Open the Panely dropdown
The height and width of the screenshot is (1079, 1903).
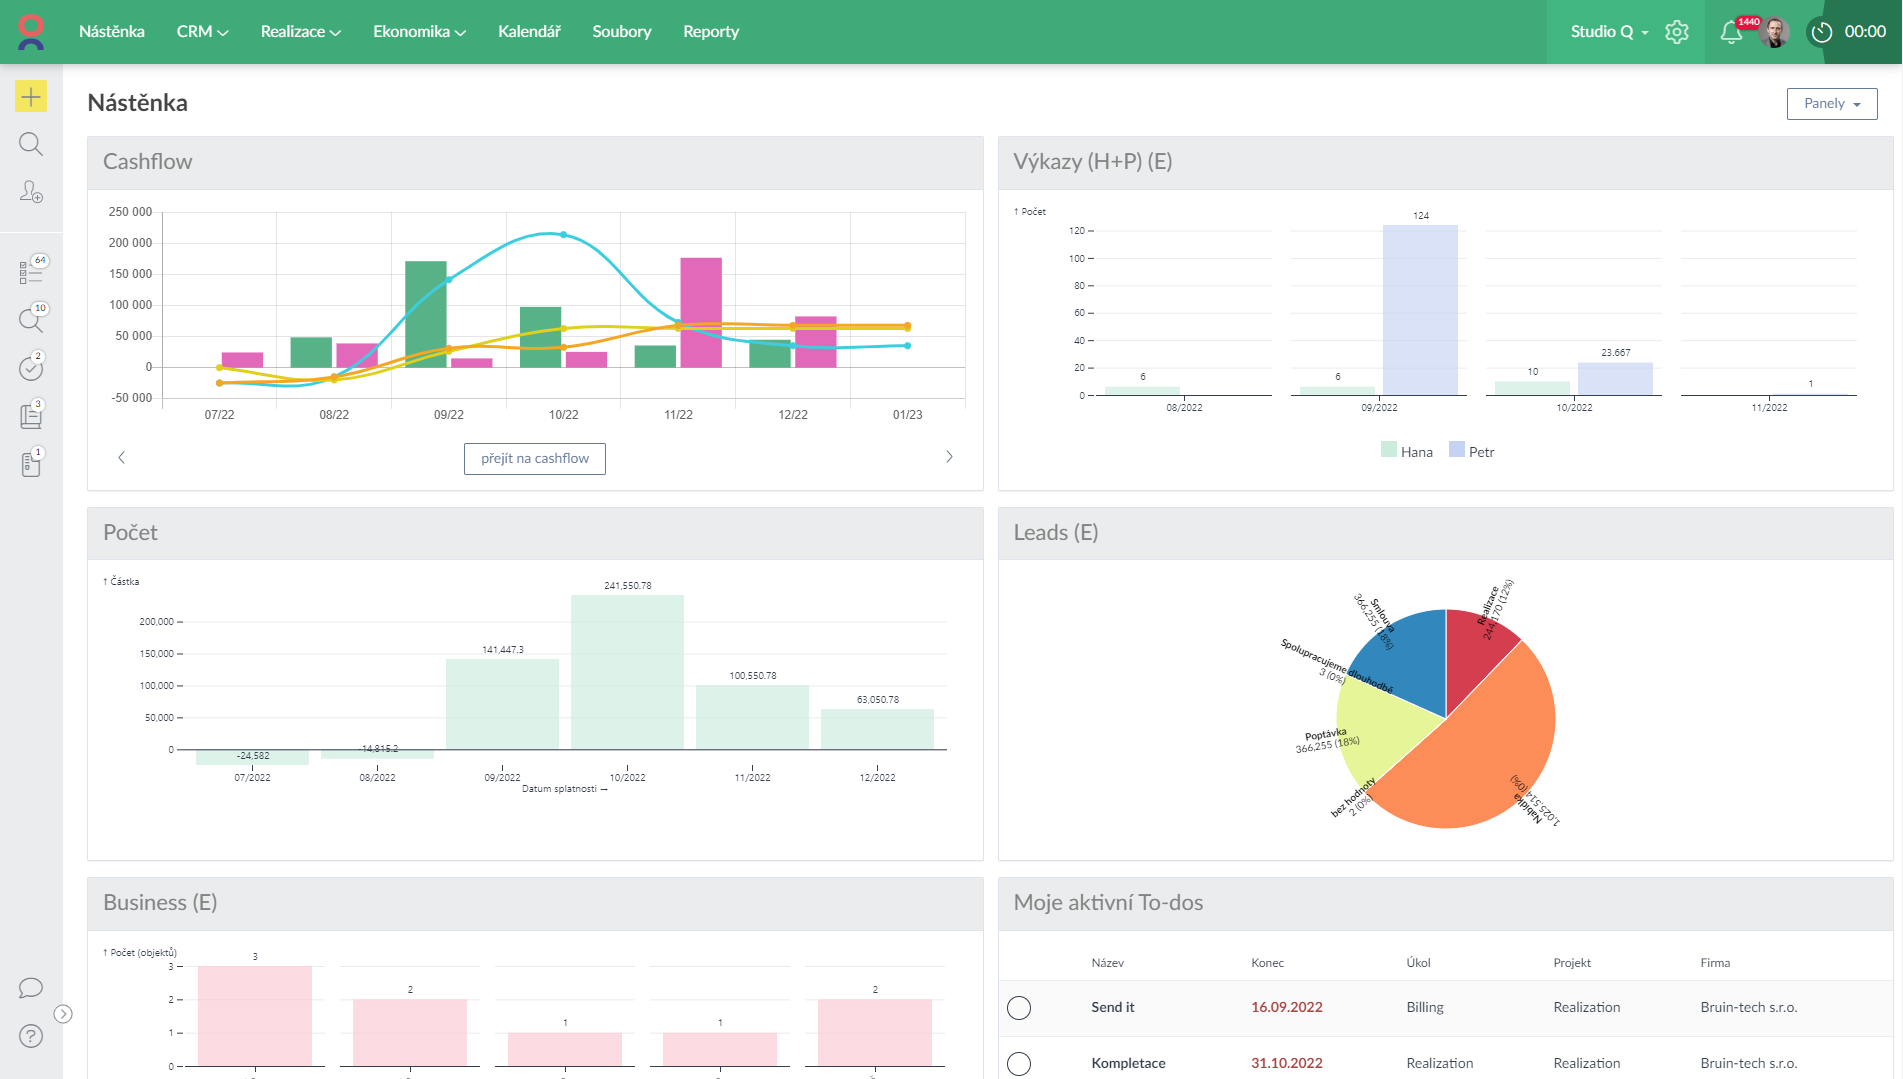1832,104
